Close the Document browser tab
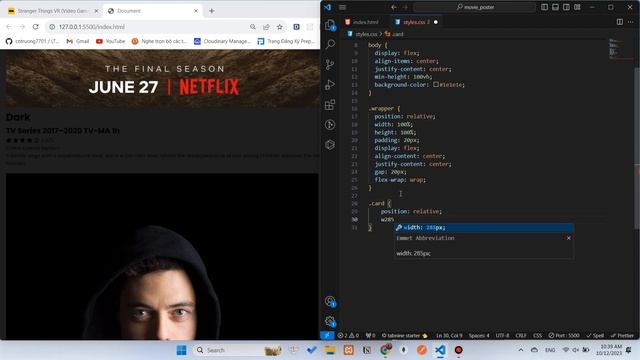Screen dimensions: 640x360 (x=196, y=11)
